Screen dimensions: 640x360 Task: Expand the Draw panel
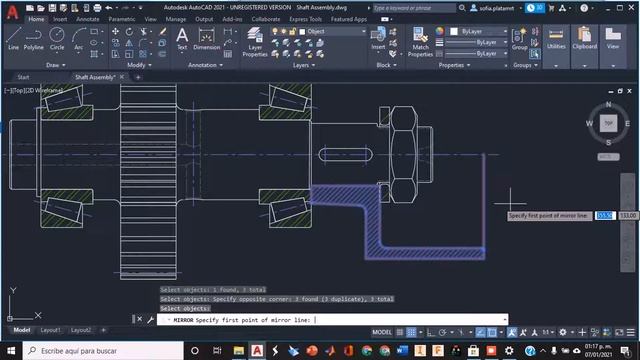(x=56, y=65)
